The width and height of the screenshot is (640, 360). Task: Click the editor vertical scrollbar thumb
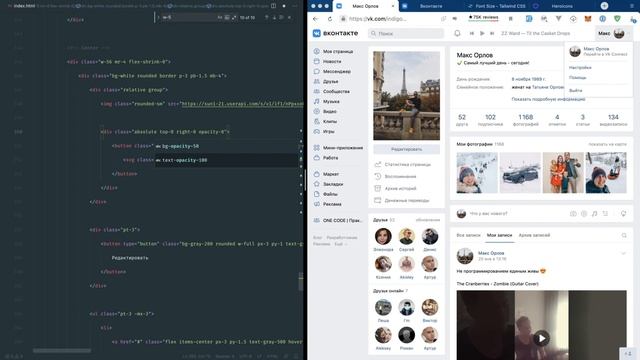click(x=301, y=281)
